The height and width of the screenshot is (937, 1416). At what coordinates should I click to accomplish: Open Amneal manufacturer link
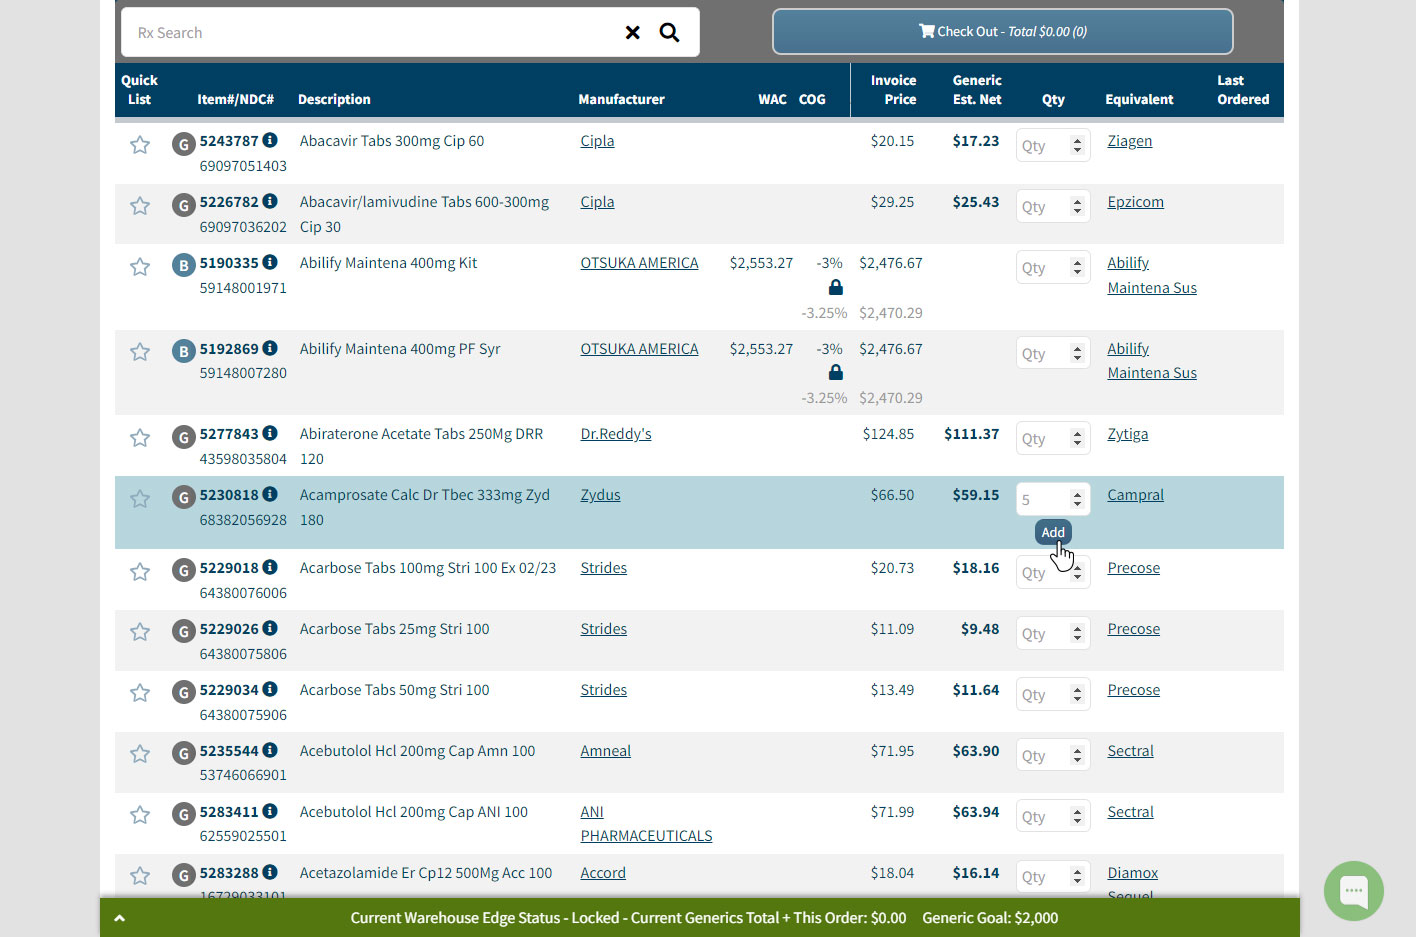point(605,751)
